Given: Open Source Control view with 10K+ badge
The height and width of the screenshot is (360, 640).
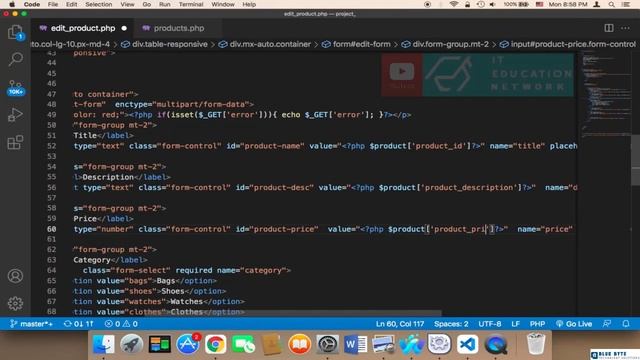Looking at the screenshot, I should (15, 87).
